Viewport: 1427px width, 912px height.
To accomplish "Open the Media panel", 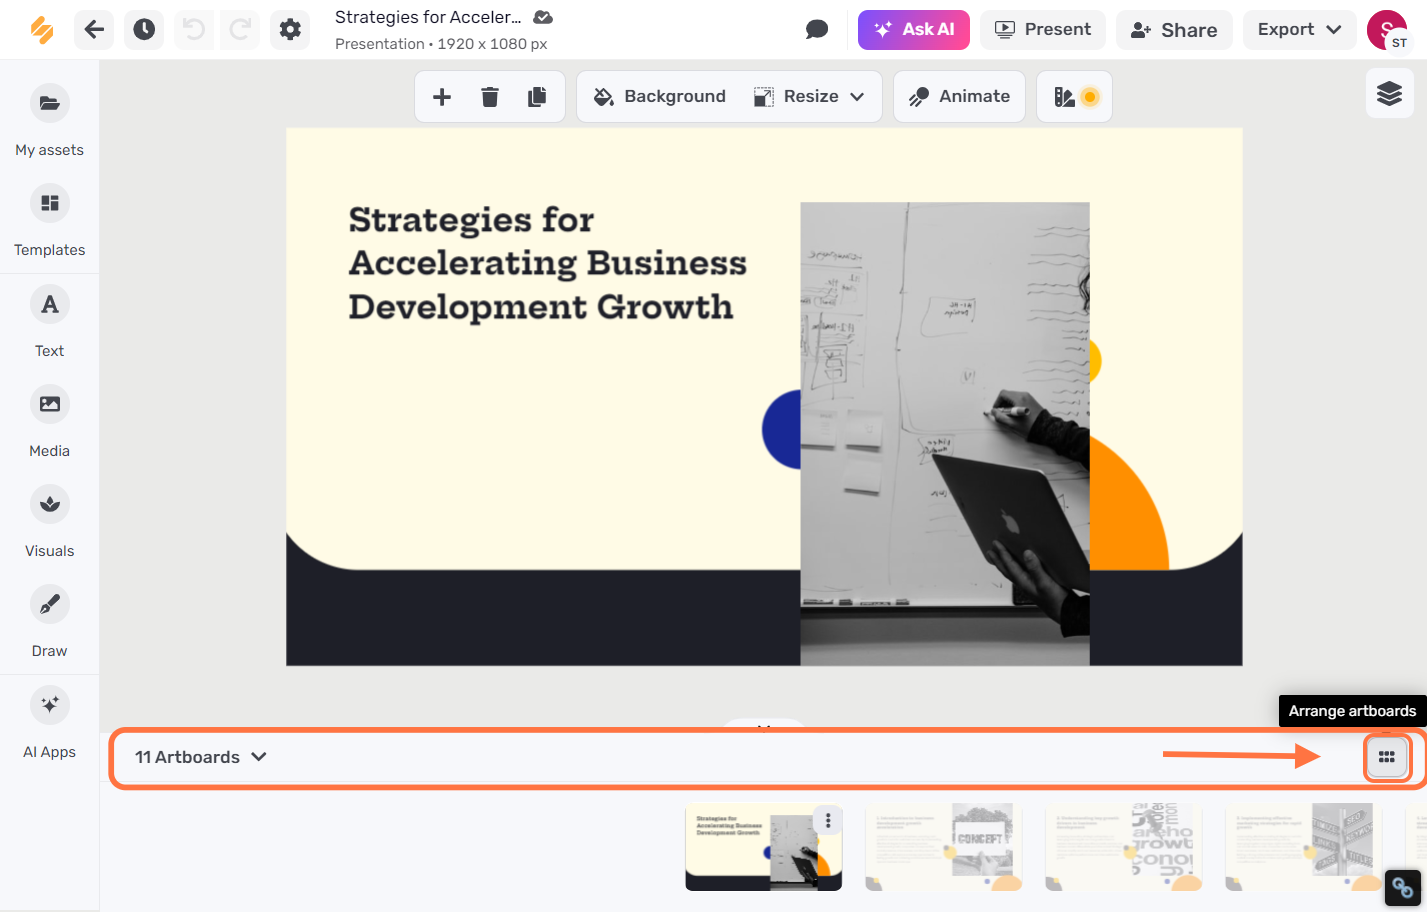I will click(x=49, y=421).
